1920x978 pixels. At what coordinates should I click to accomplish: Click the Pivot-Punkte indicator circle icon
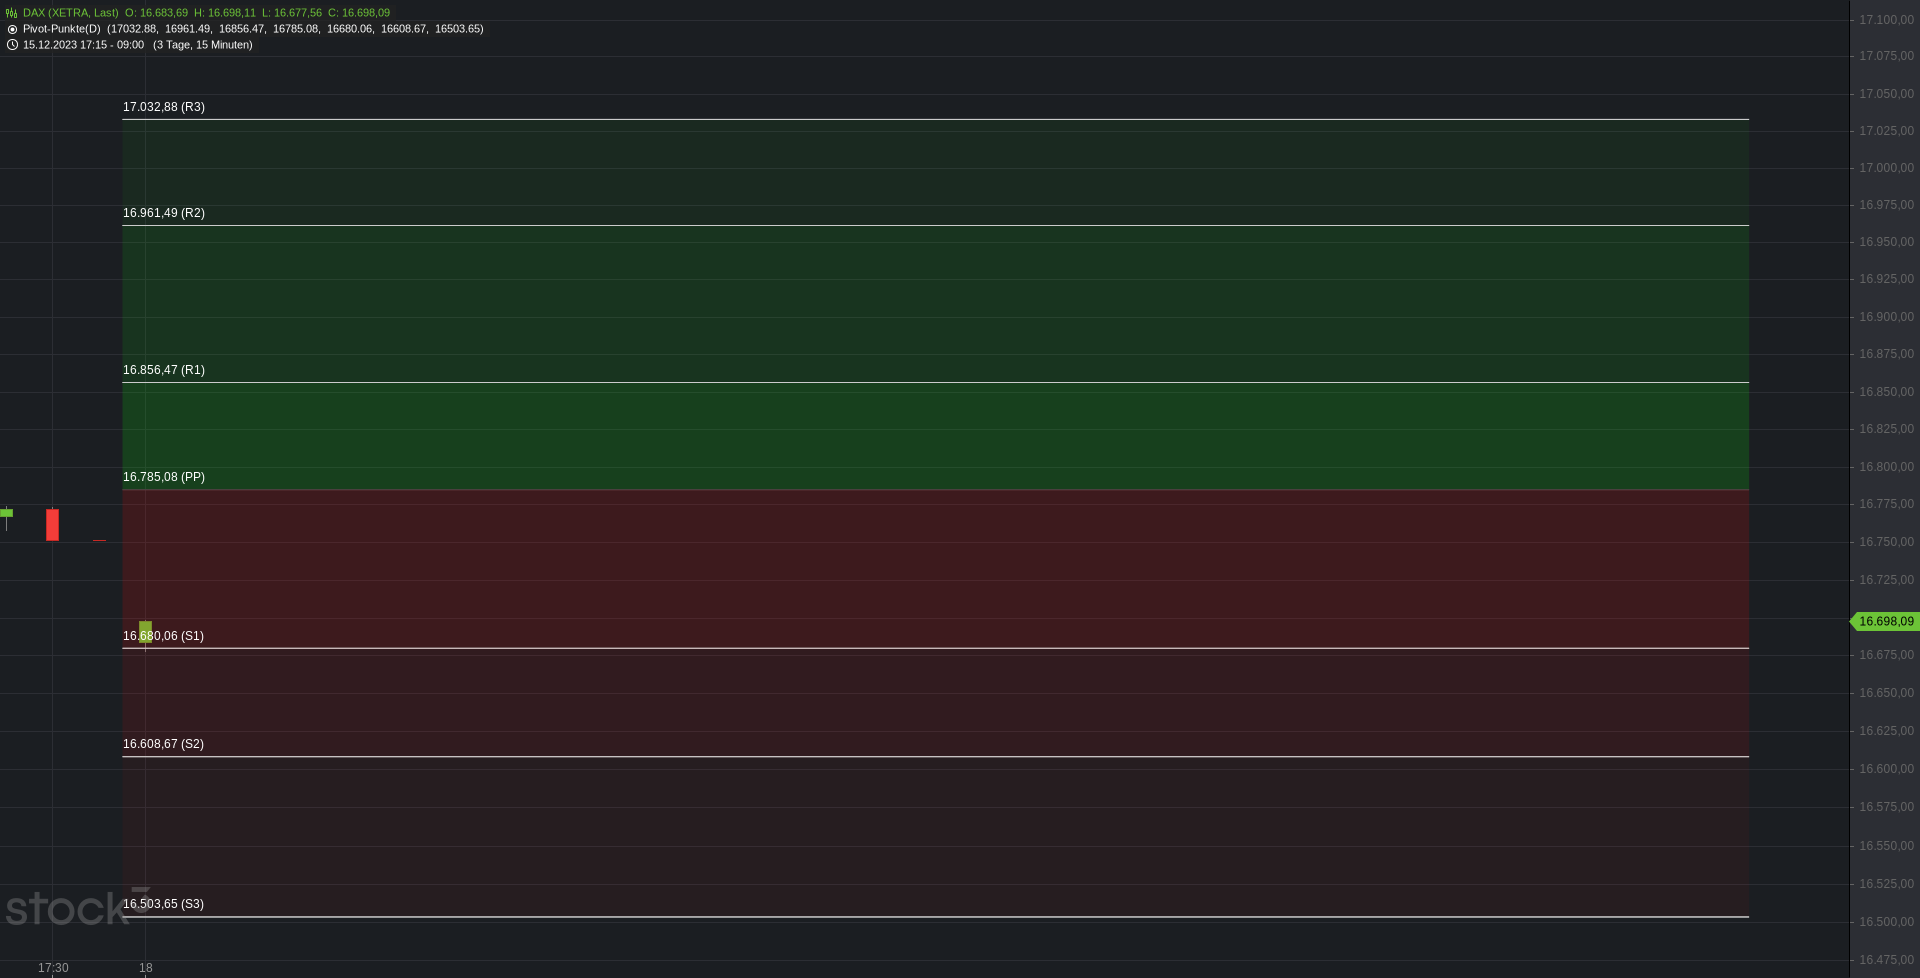pyautogui.click(x=12, y=29)
